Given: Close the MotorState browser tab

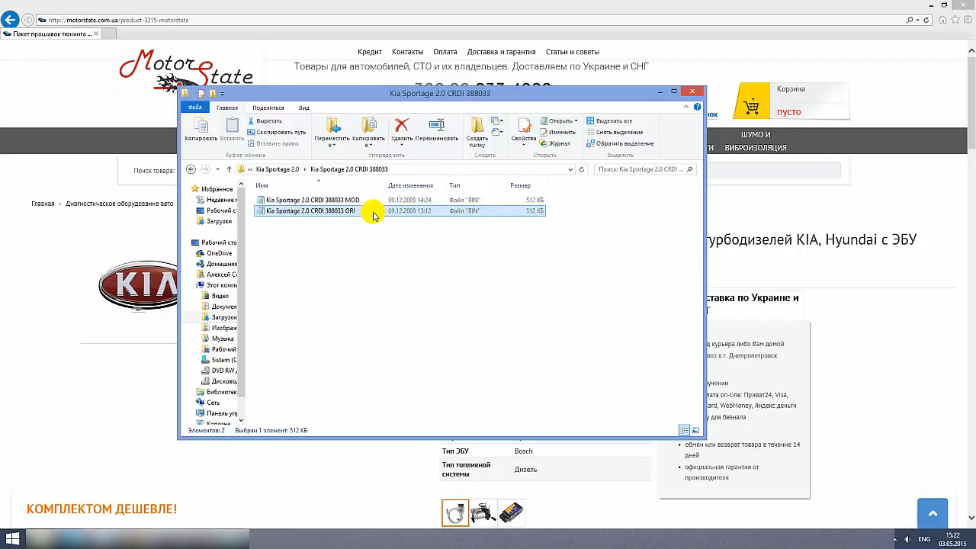Looking at the screenshot, I should pyautogui.click(x=96, y=34).
